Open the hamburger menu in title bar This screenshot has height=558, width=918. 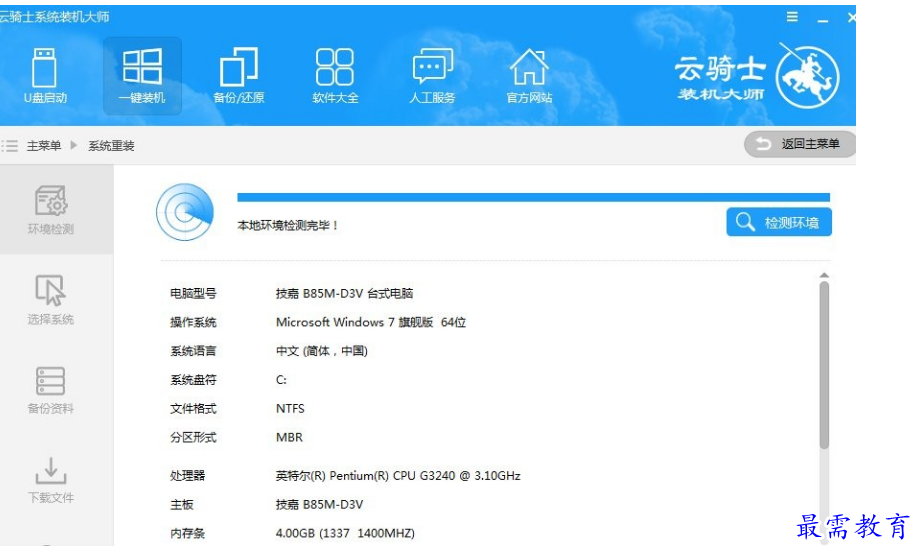[792, 17]
